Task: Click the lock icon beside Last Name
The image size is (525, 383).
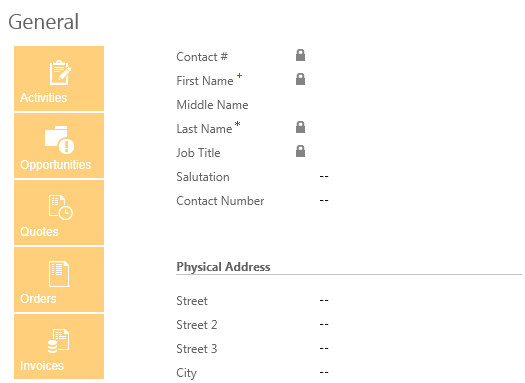Action: 300,127
